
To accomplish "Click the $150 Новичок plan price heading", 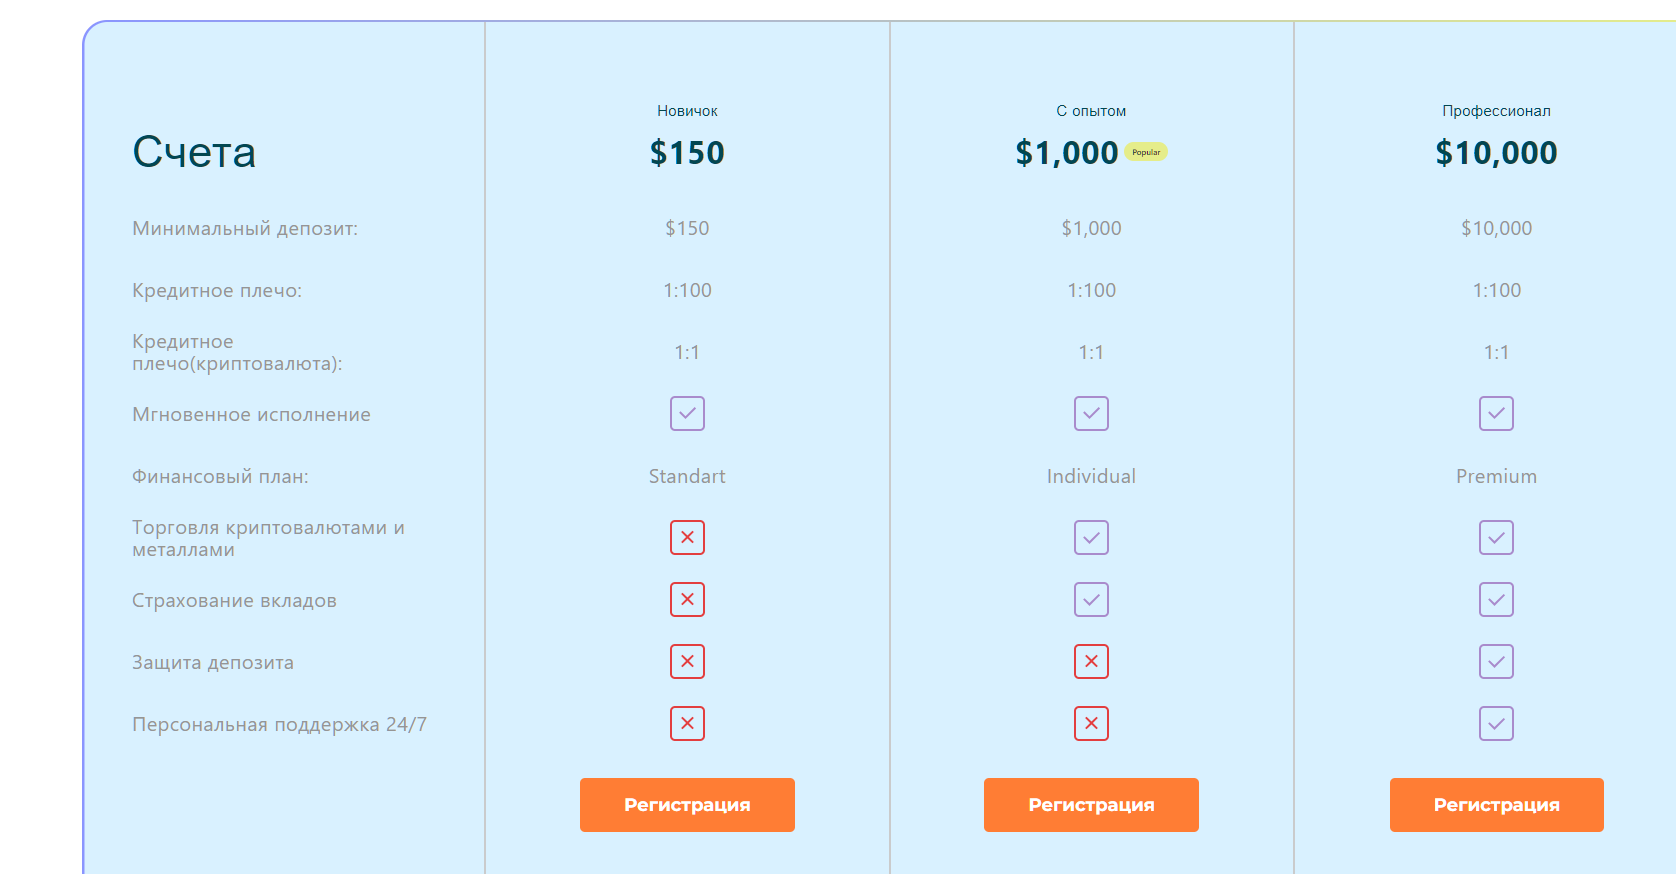I will pyautogui.click(x=687, y=153).
